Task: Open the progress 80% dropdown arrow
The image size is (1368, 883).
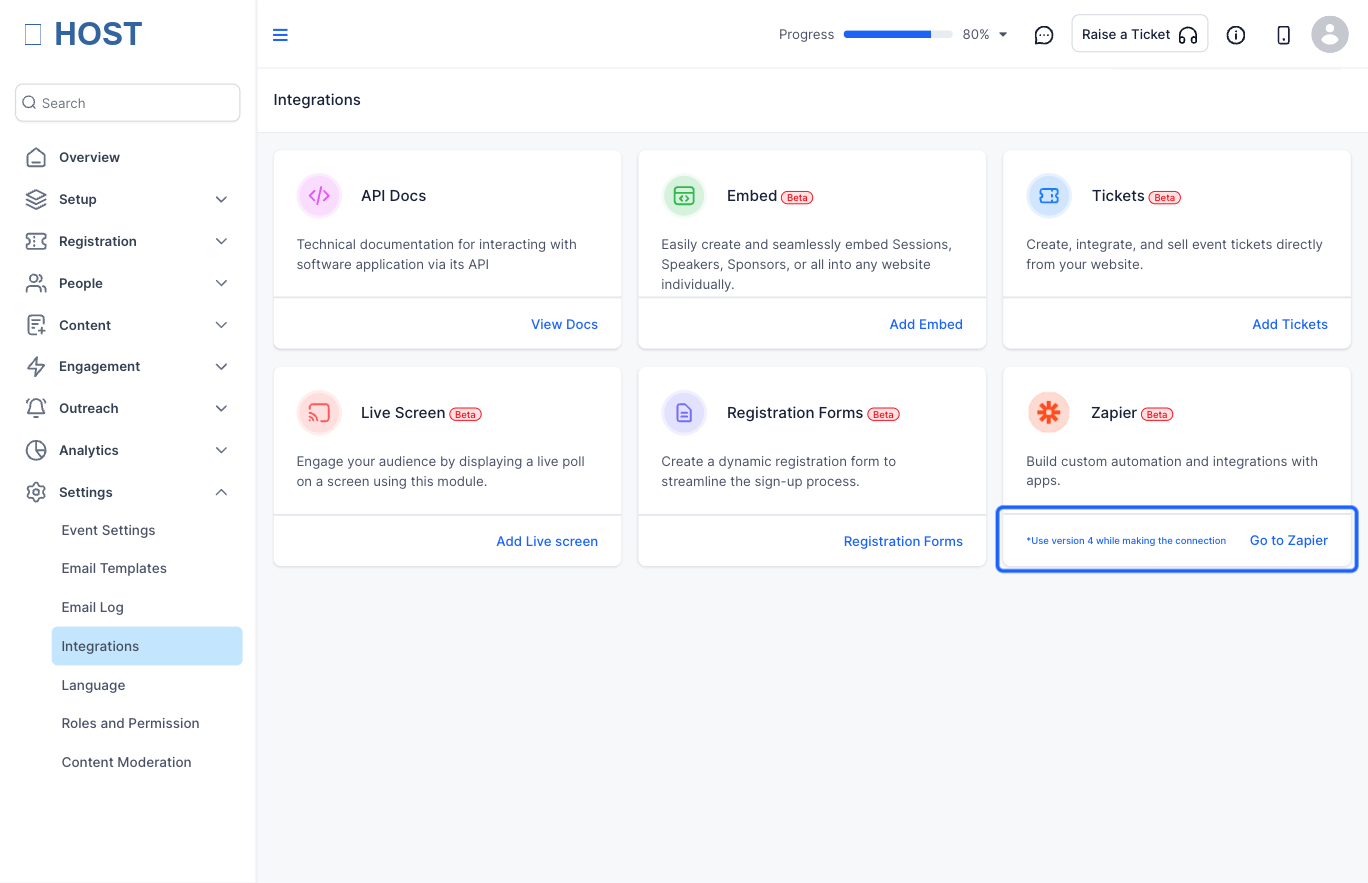Action: pyautogui.click(x=1003, y=35)
